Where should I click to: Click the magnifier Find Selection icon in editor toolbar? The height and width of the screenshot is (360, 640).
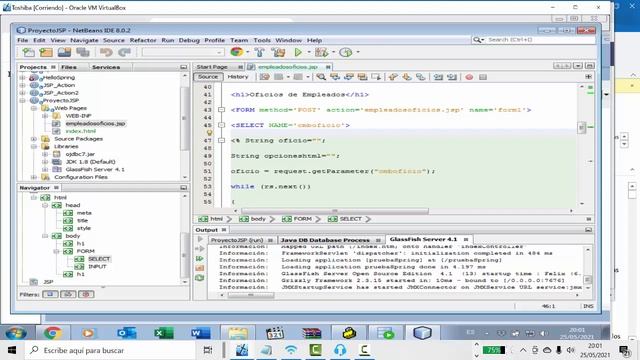click(x=321, y=77)
